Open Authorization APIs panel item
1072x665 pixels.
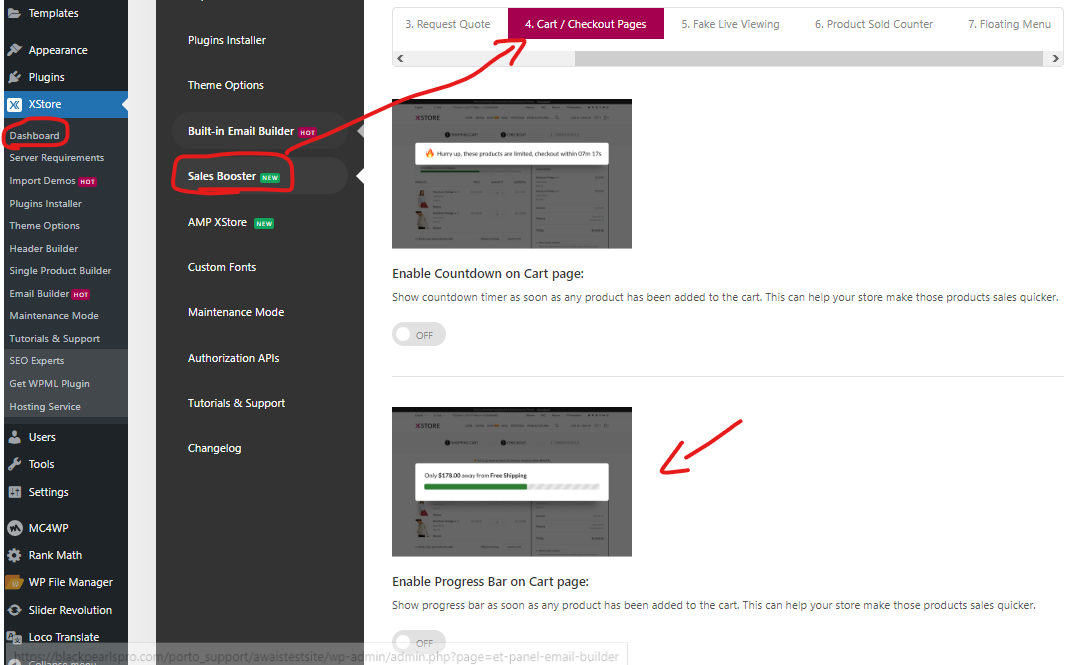(x=234, y=358)
